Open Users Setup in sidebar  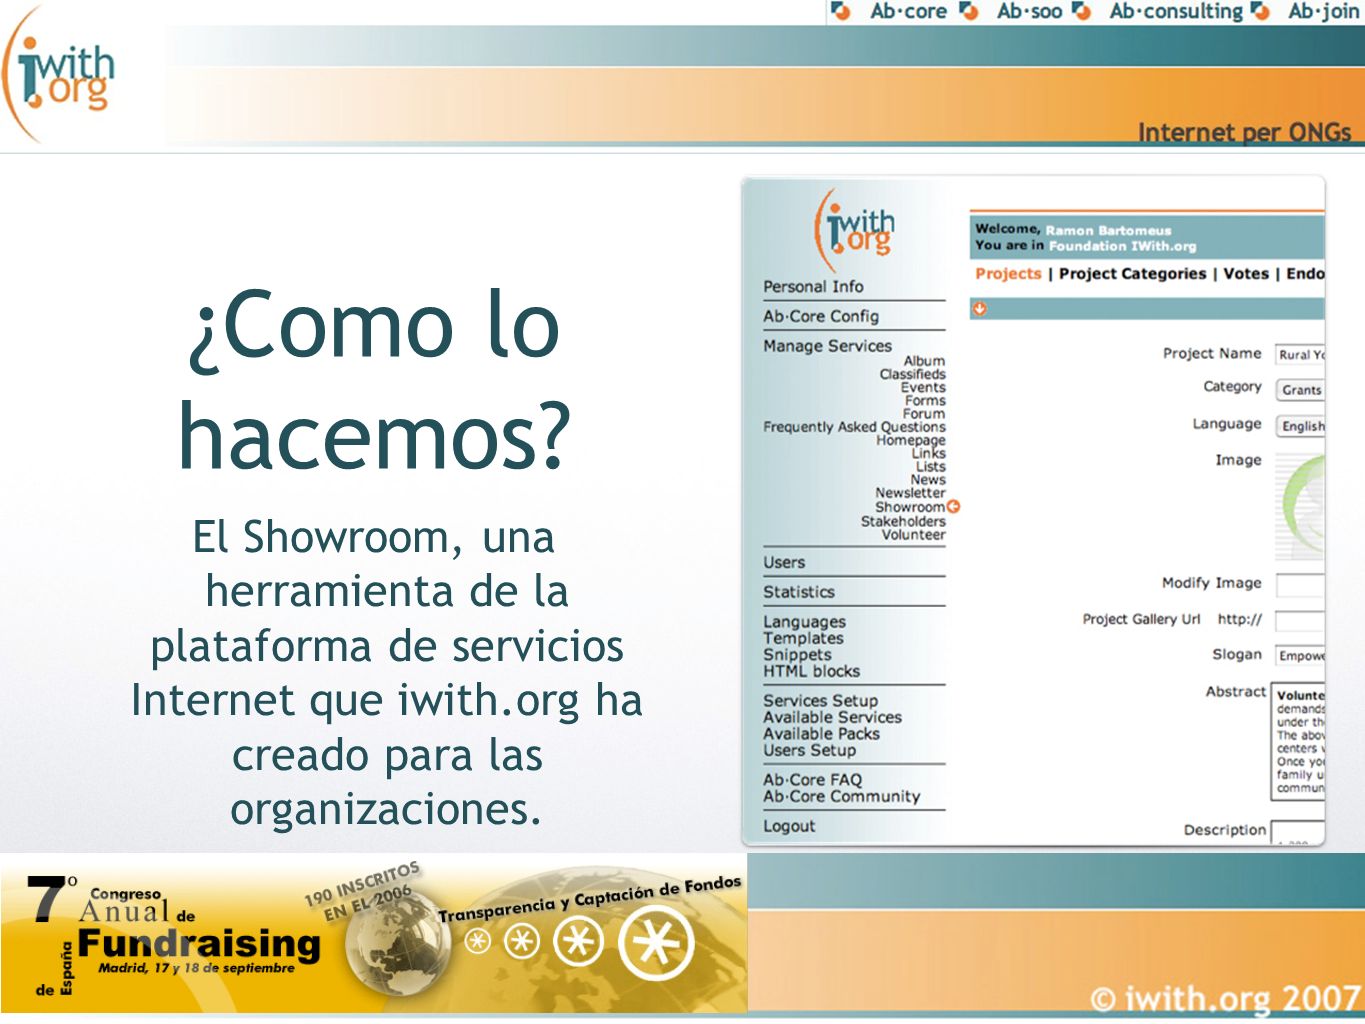click(x=809, y=750)
